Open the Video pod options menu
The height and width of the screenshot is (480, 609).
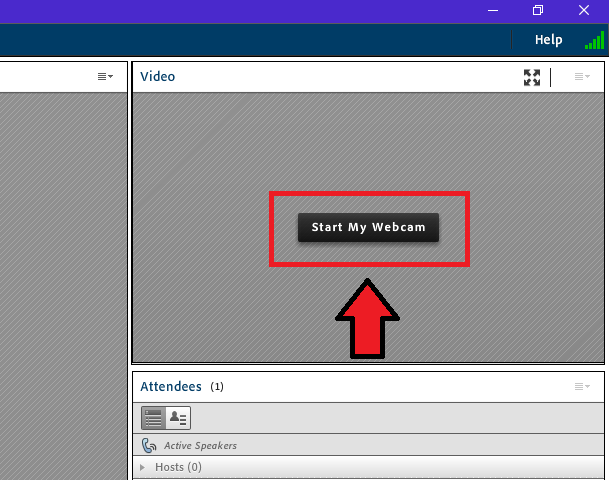pos(581,77)
